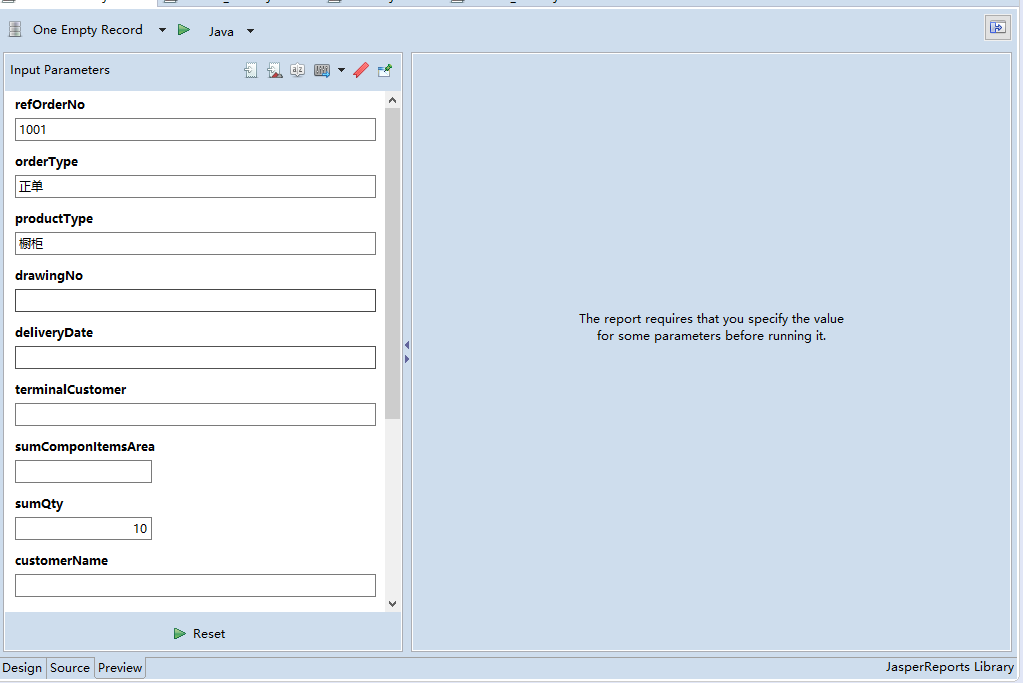Toggle a-z sort of parameters

tap(298, 70)
